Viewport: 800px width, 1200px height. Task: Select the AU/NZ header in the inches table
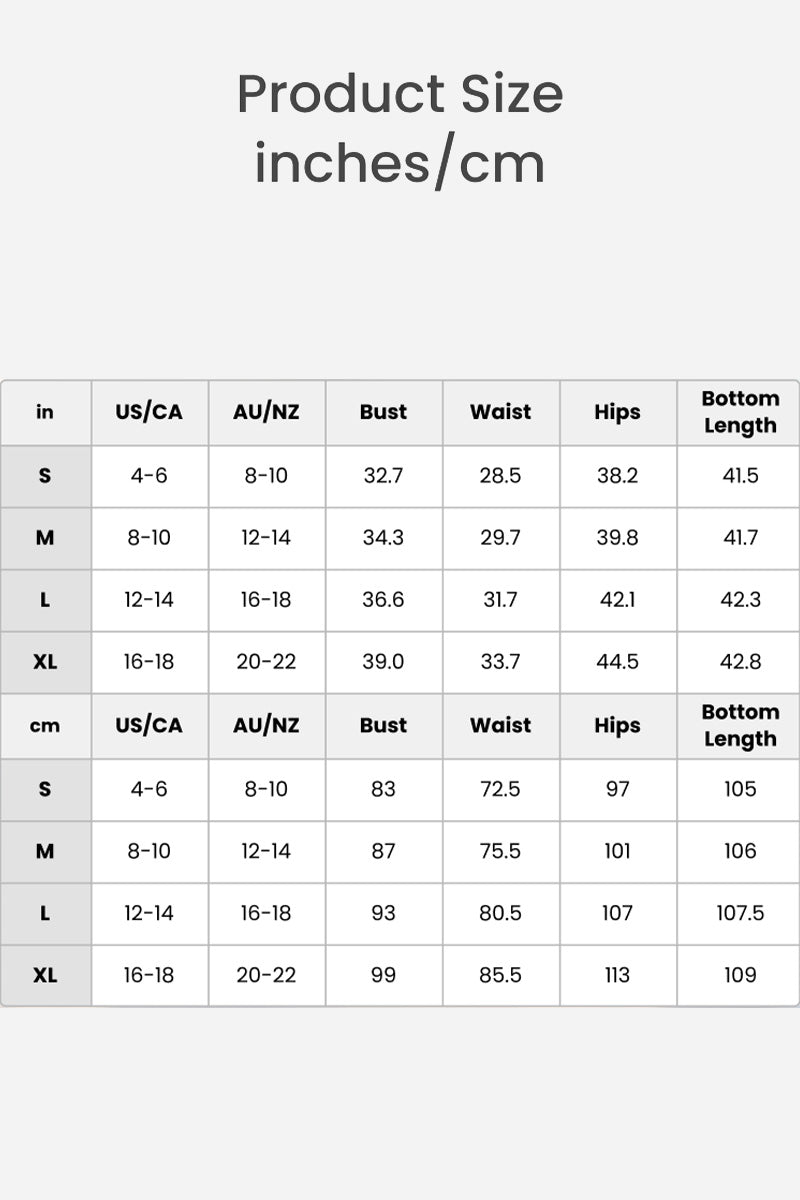tap(266, 412)
